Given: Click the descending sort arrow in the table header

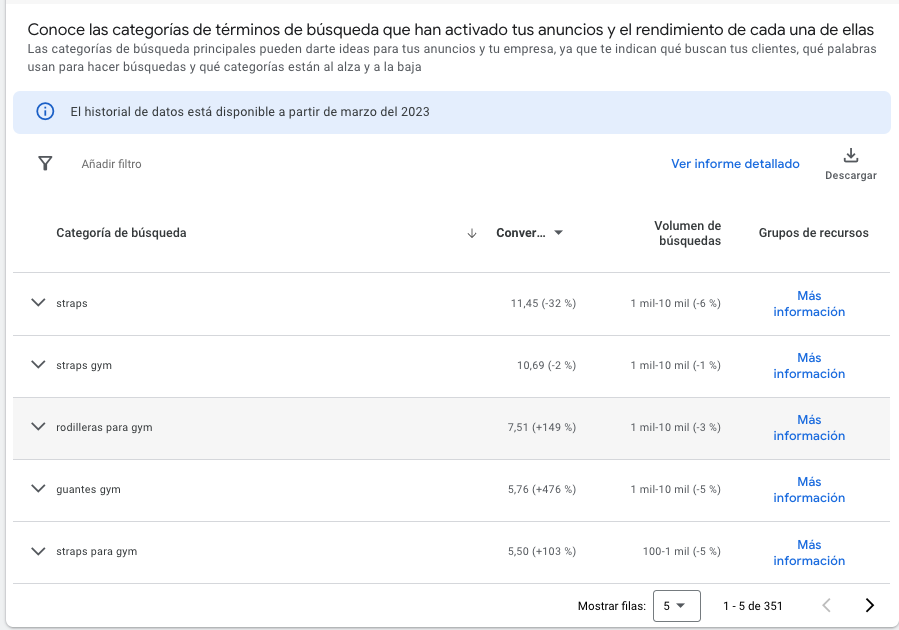Looking at the screenshot, I should tap(471, 232).
